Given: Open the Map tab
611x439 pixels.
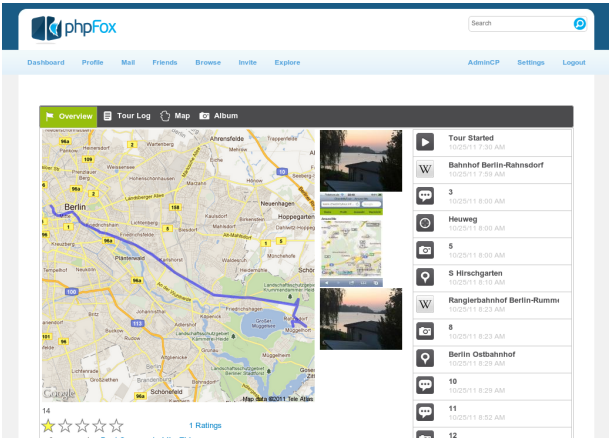Looking at the screenshot, I should point(175,116).
